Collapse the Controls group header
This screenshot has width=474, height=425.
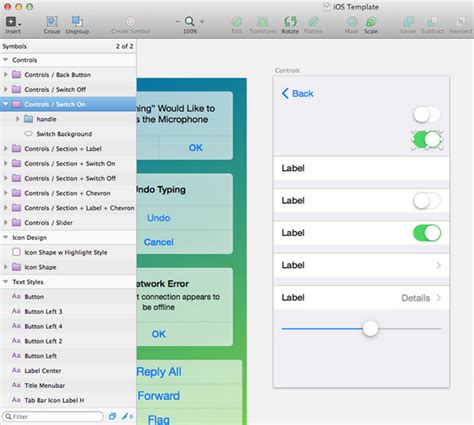[5, 60]
